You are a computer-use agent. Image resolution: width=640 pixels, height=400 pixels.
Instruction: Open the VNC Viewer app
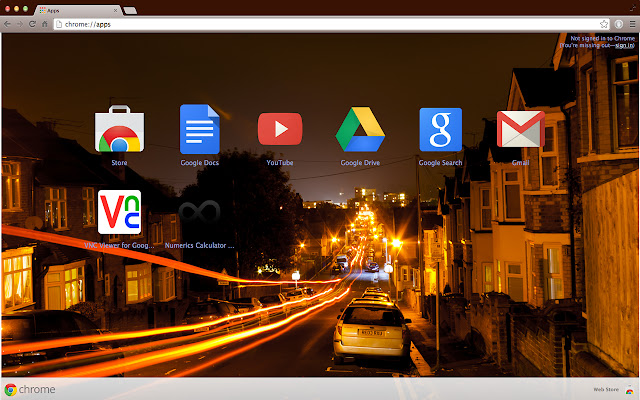click(x=120, y=212)
